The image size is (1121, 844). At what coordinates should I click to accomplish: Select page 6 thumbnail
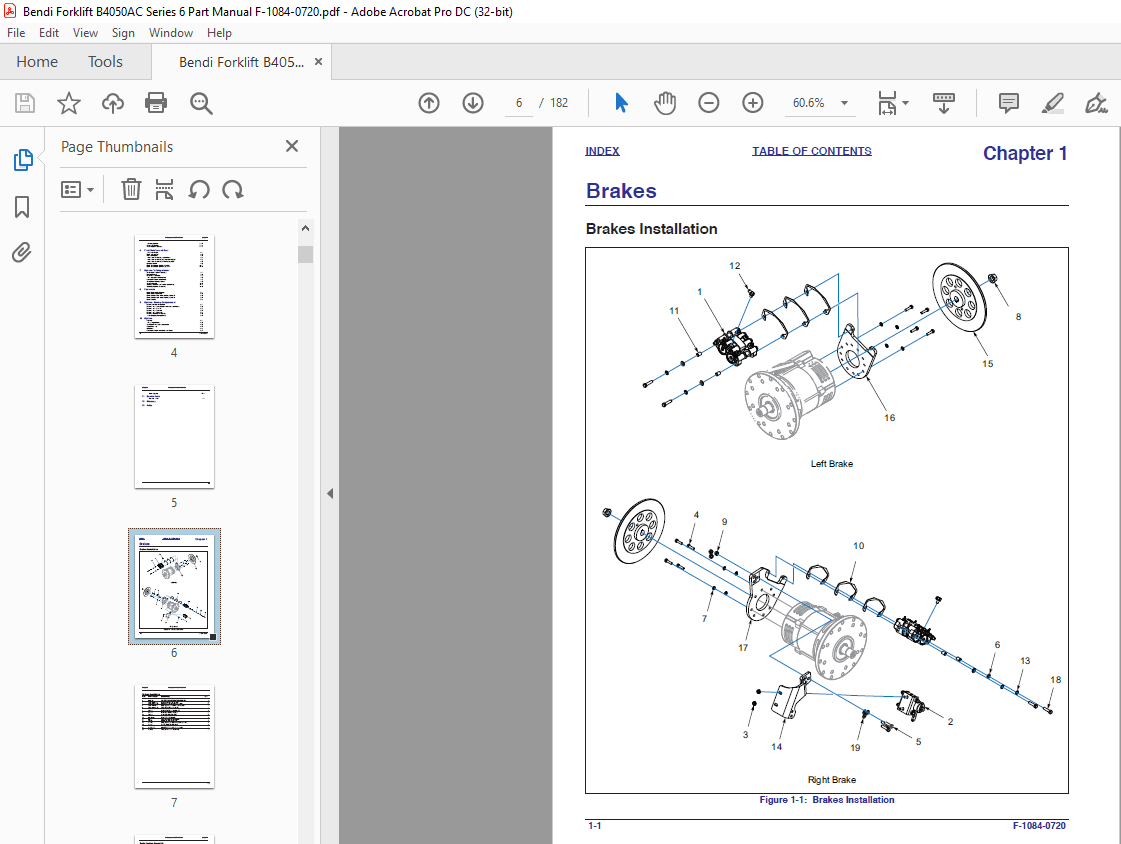click(174, 586)
